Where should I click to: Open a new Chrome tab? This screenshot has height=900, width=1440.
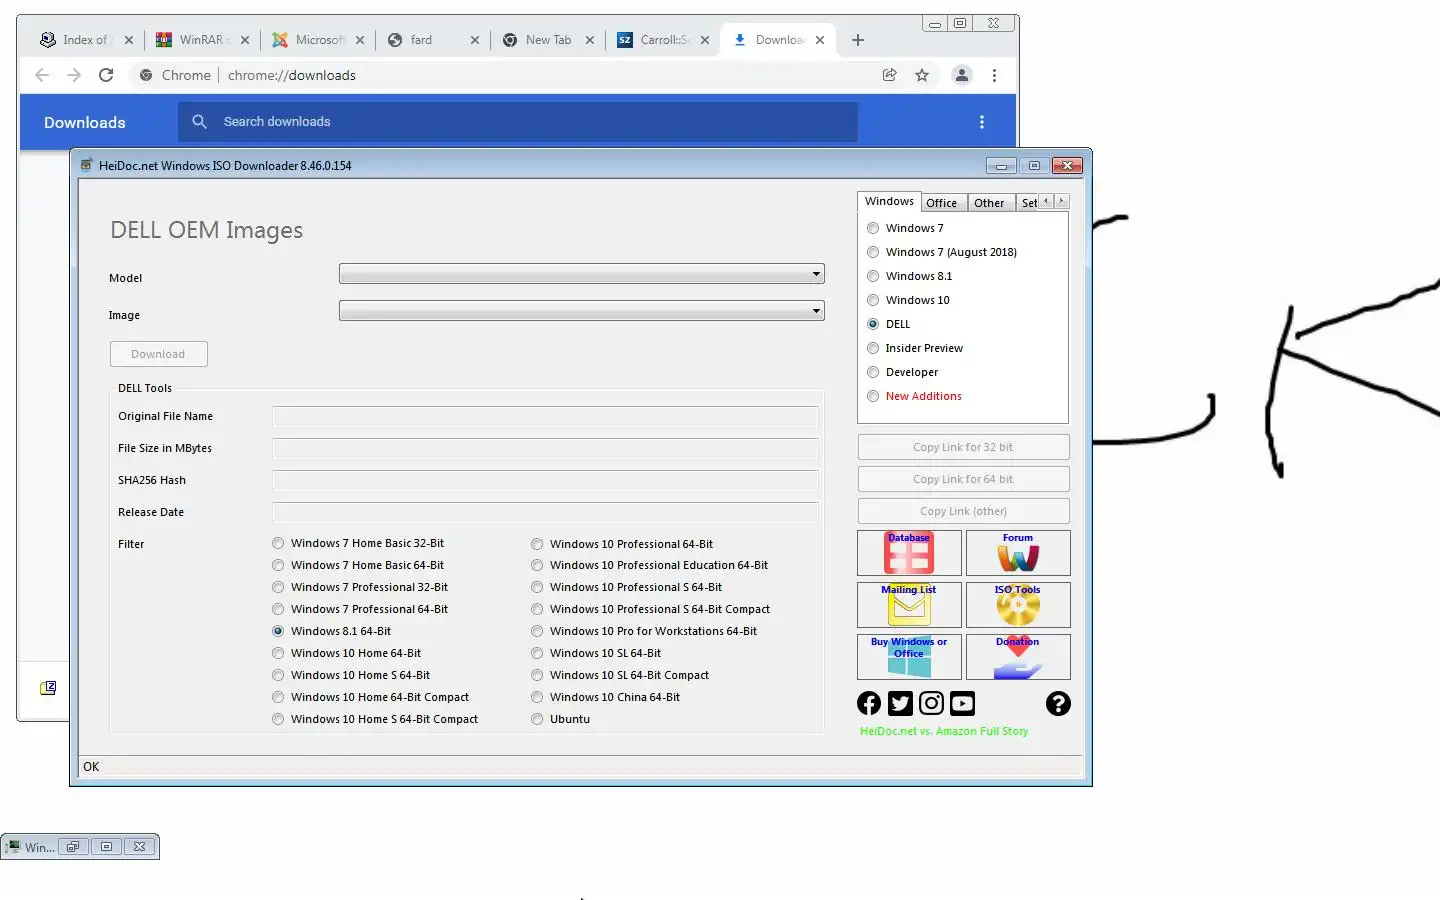[x=858, y=40]
